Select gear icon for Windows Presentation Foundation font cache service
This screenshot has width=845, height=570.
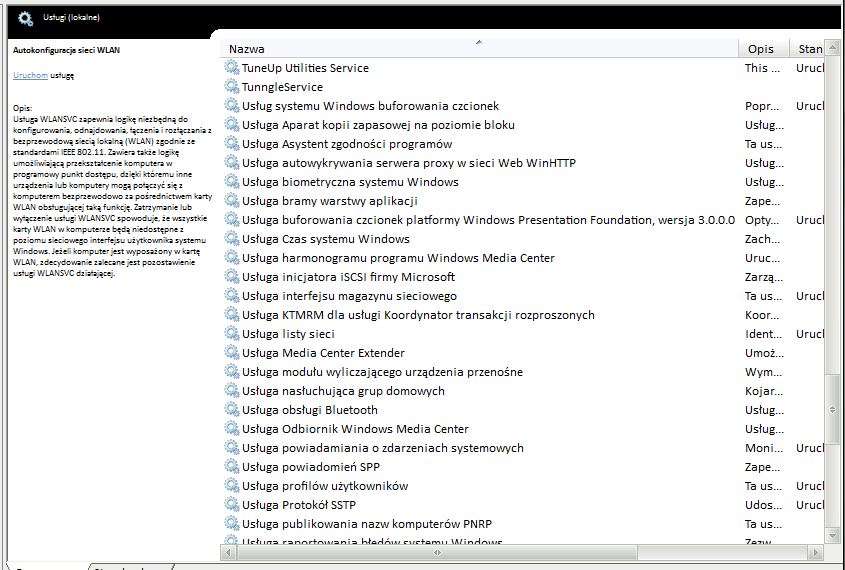[x=232, y=219]
